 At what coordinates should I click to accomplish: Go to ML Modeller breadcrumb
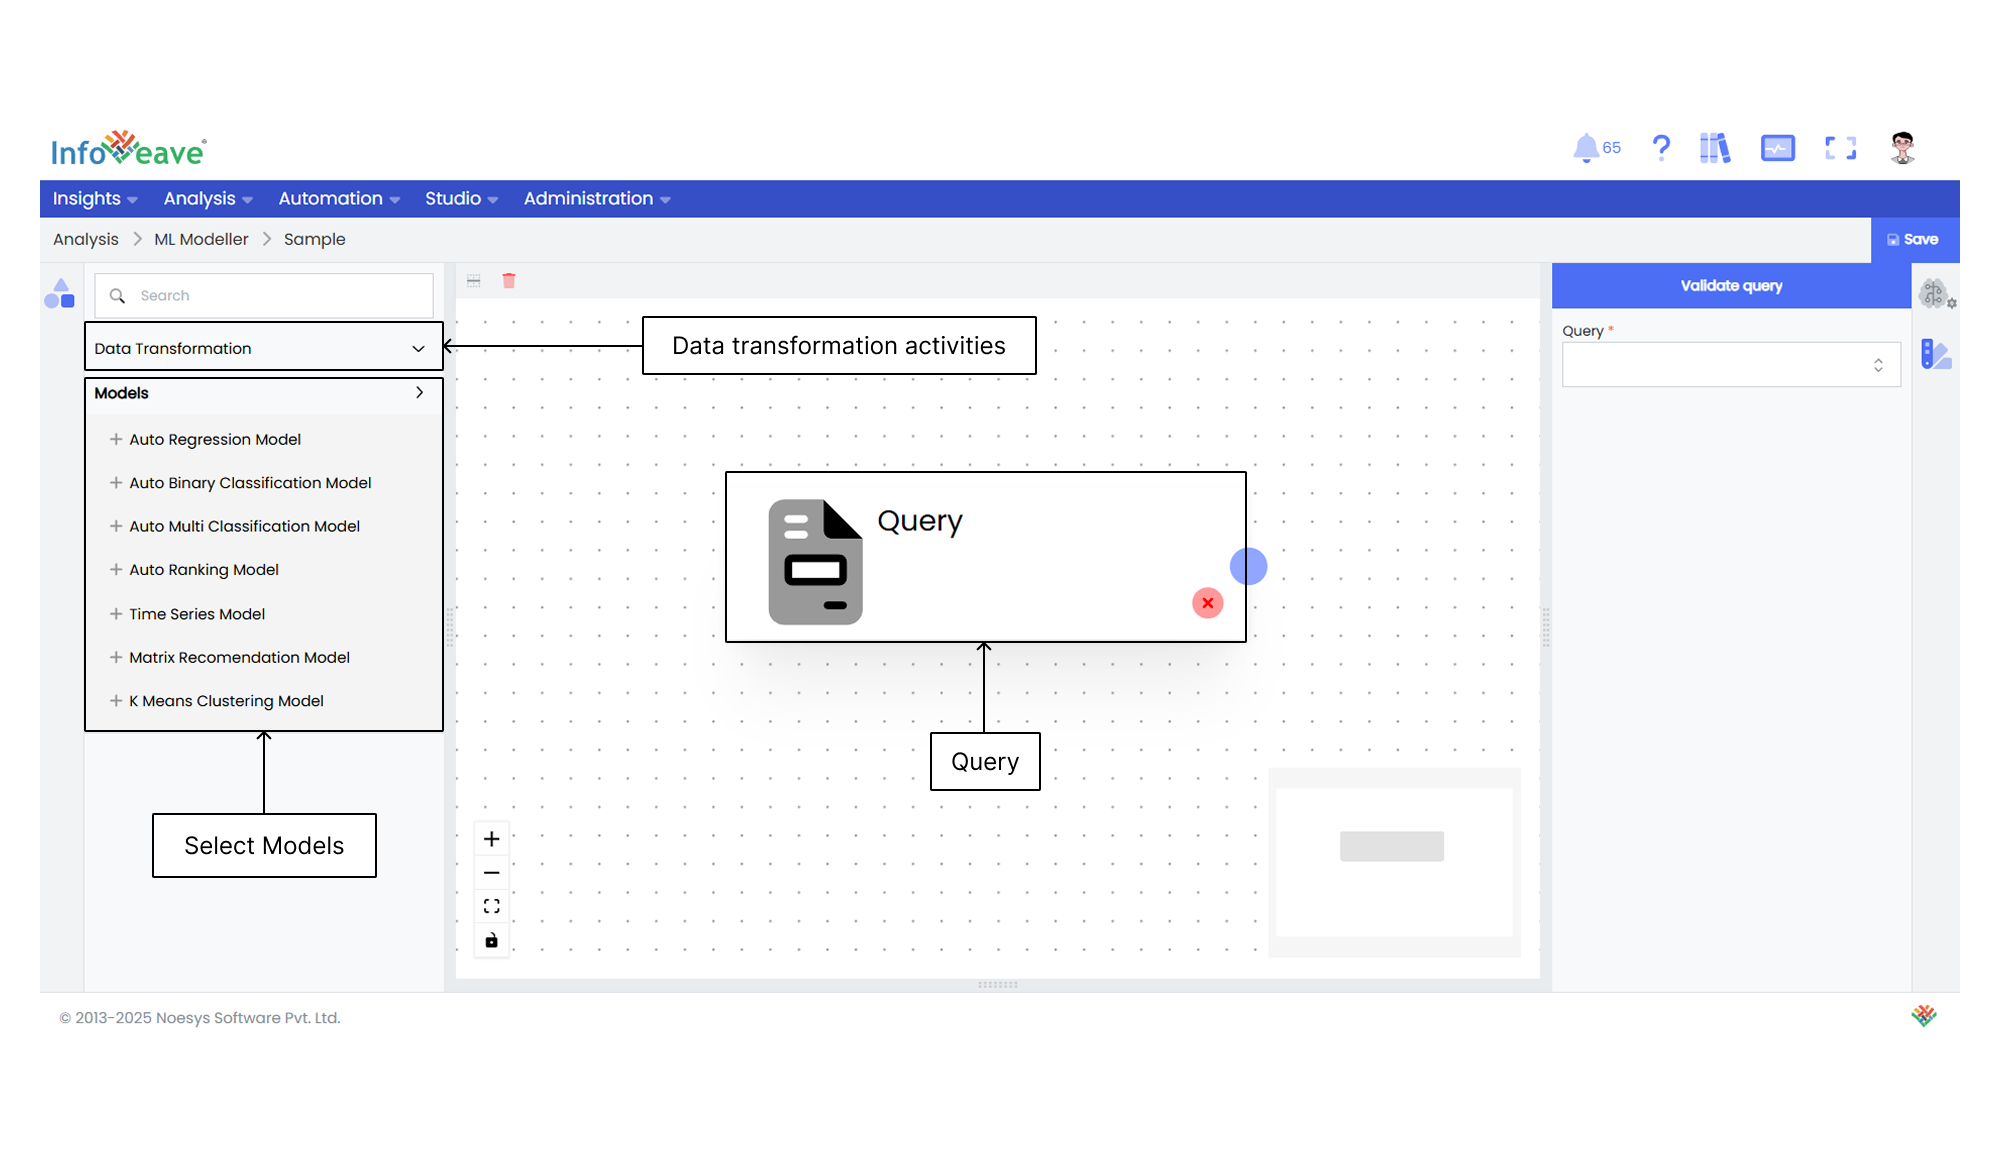coord(201,240)
